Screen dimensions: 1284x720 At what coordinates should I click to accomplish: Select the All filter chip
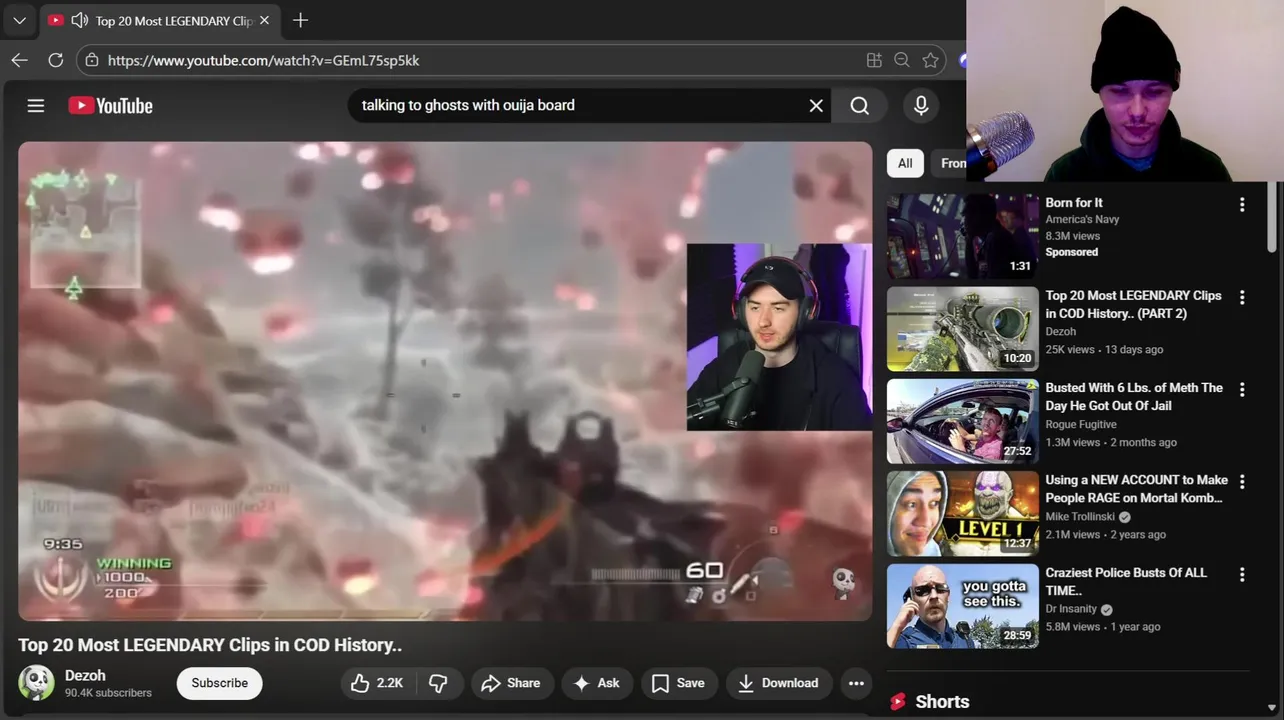click(905, 163)
